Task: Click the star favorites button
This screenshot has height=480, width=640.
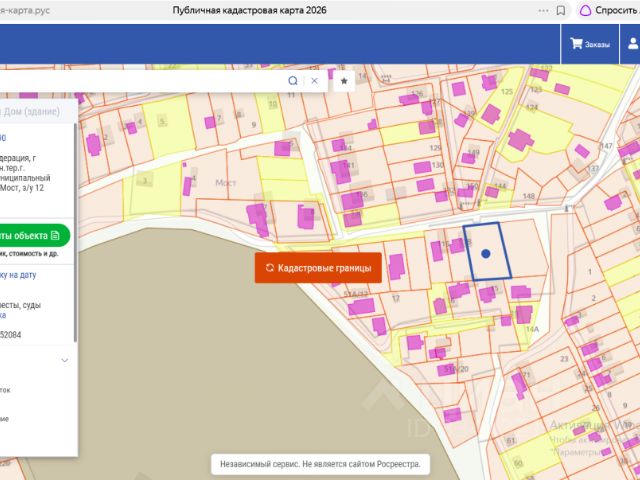Action: 344,81
